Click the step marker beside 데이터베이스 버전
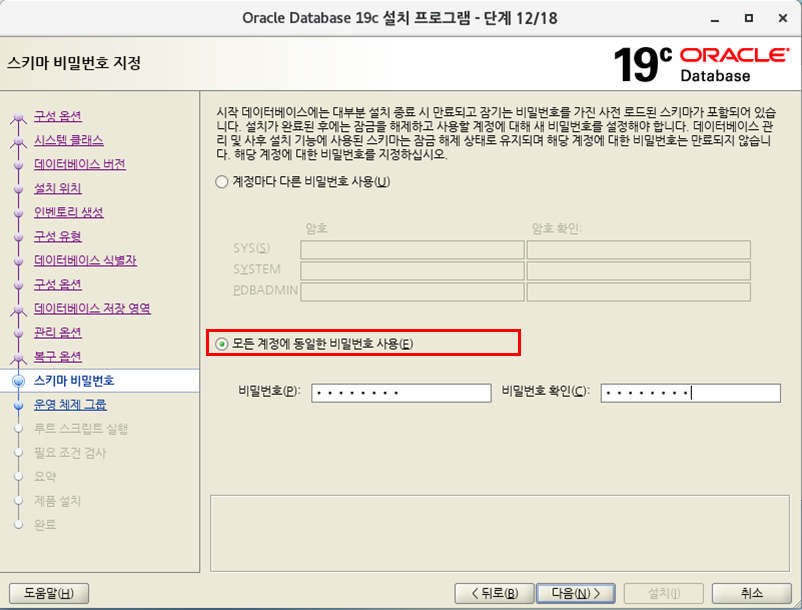 coord(18,165)
